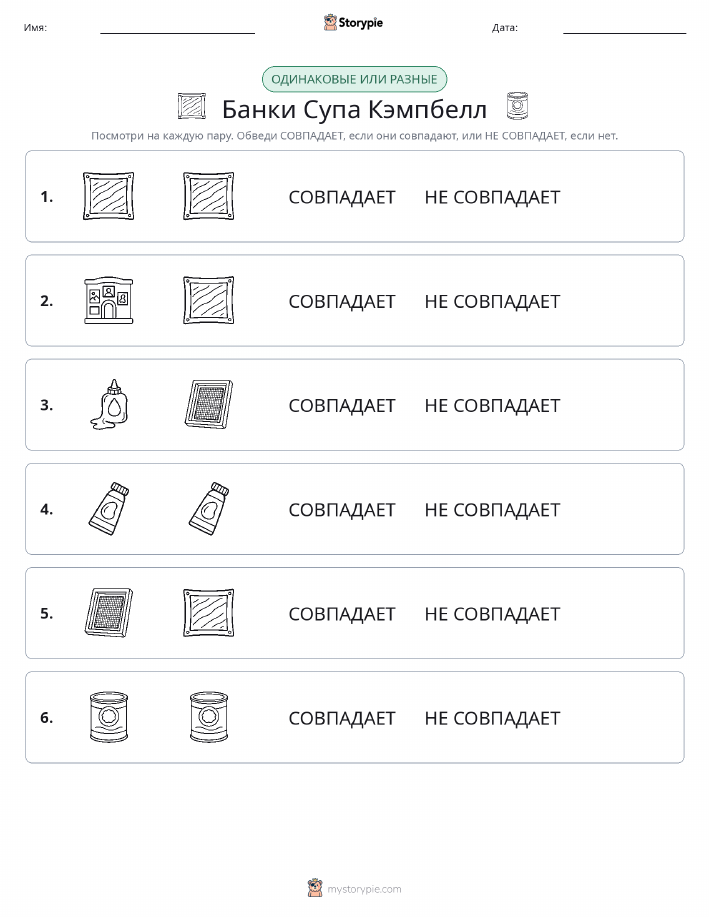Click the canvas icon left of the title
This screenshot has width=709, height=917.
coord(192,106)
